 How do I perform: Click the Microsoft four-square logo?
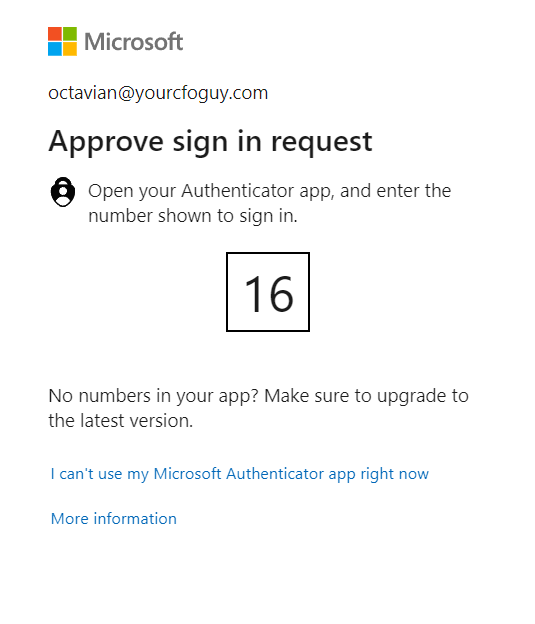62,41
